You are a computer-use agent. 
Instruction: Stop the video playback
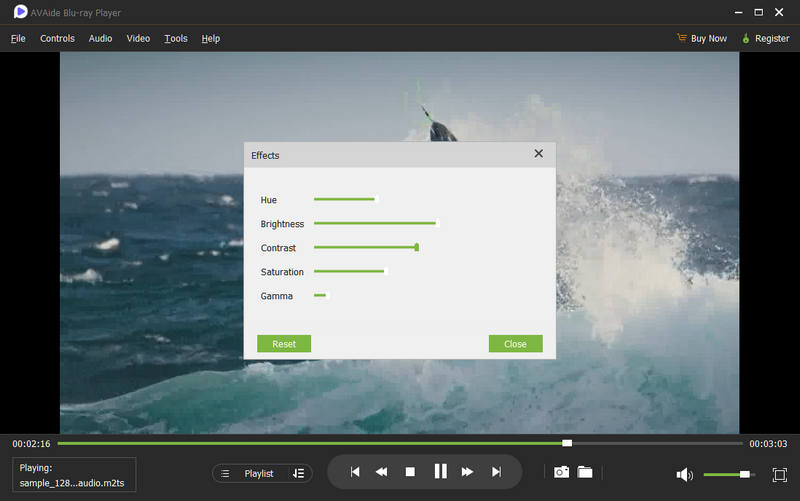click(410, 472)
